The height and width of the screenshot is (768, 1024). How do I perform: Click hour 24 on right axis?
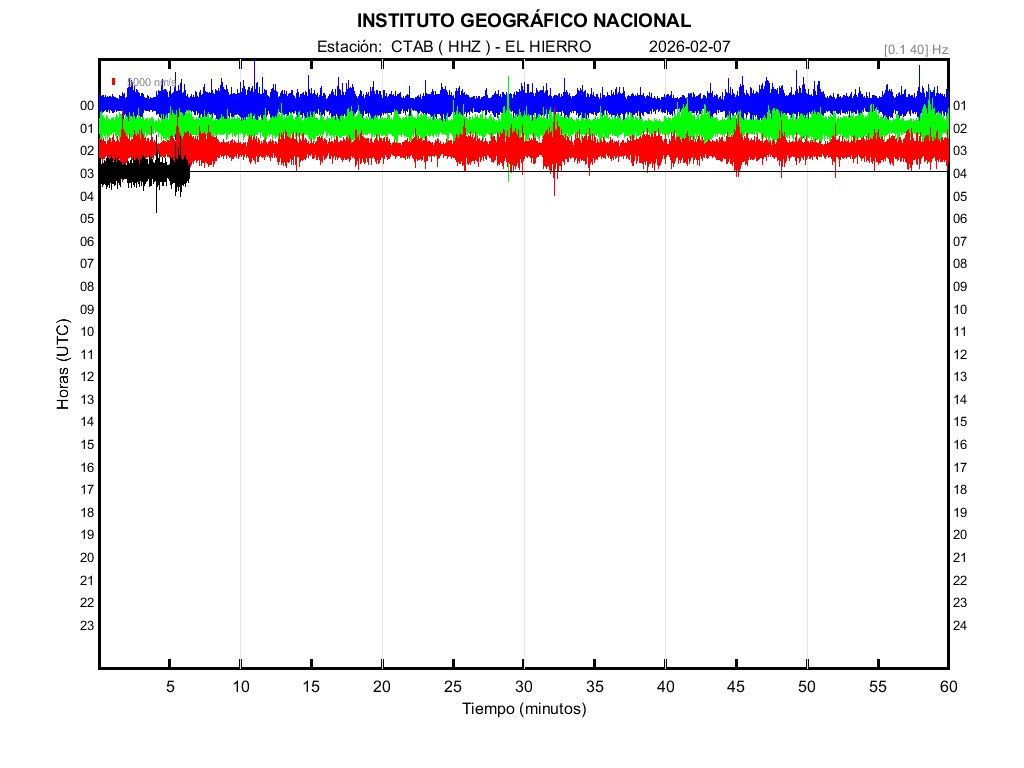(960, 625)
